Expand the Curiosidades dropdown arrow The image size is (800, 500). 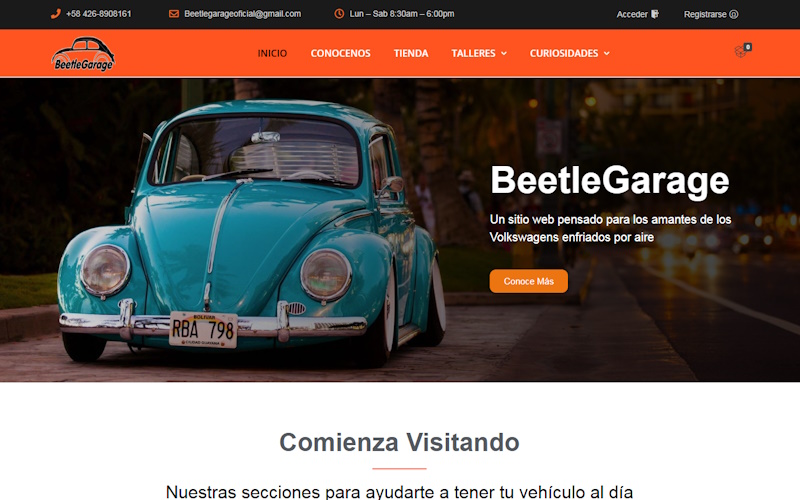coord(607,53)
